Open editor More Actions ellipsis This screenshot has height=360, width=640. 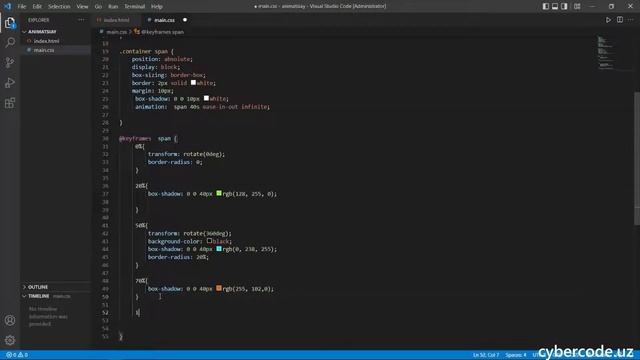[x=631, y=20]
